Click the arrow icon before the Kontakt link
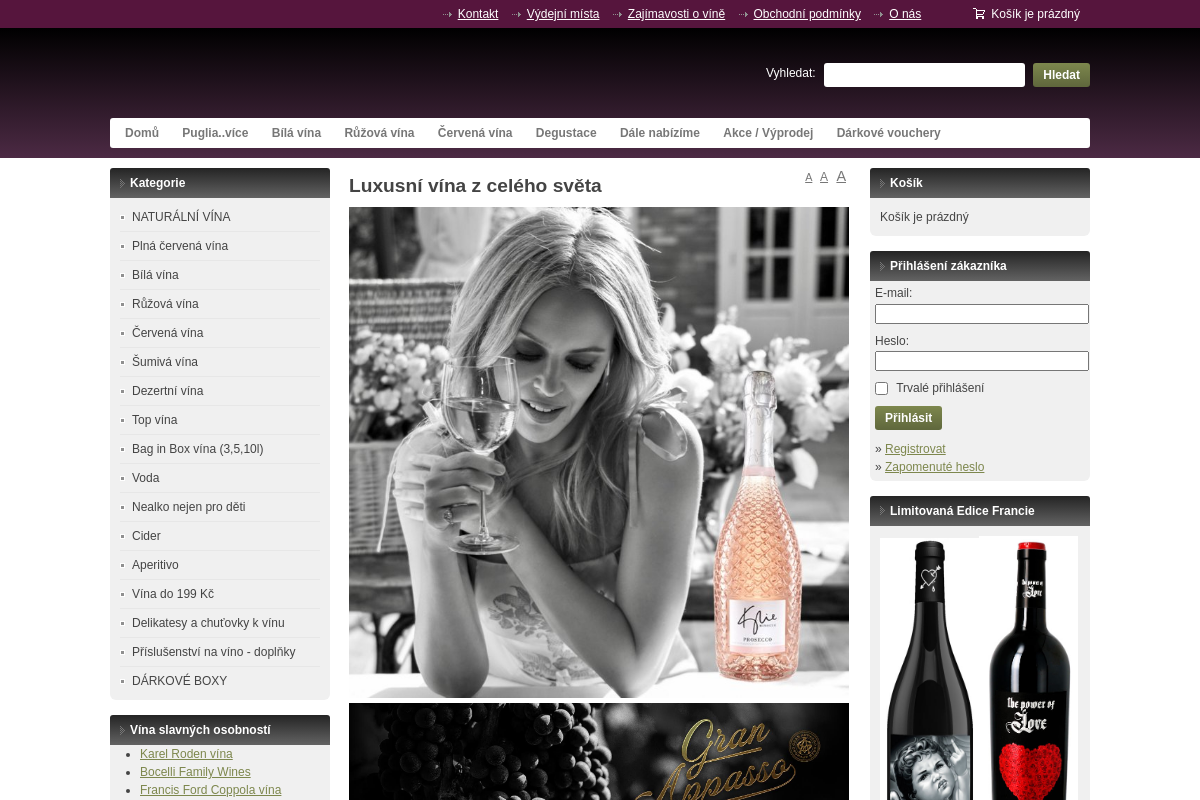The width and height of the screenshot is (1200, 800). pyautogui.click(x=446, y=14)
